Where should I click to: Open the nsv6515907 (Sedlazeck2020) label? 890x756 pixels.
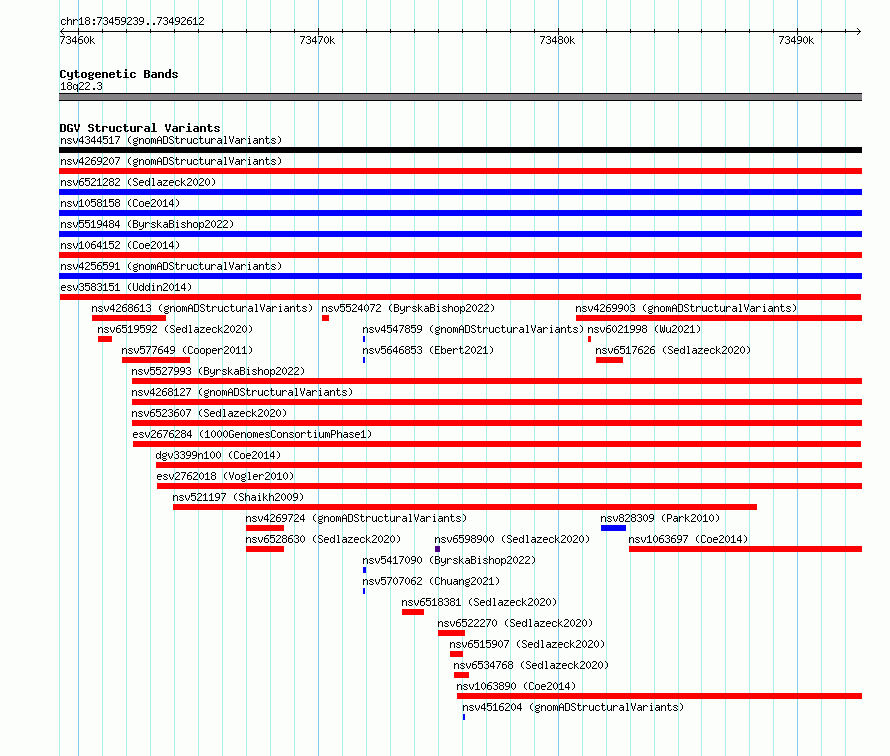point(527,644)
